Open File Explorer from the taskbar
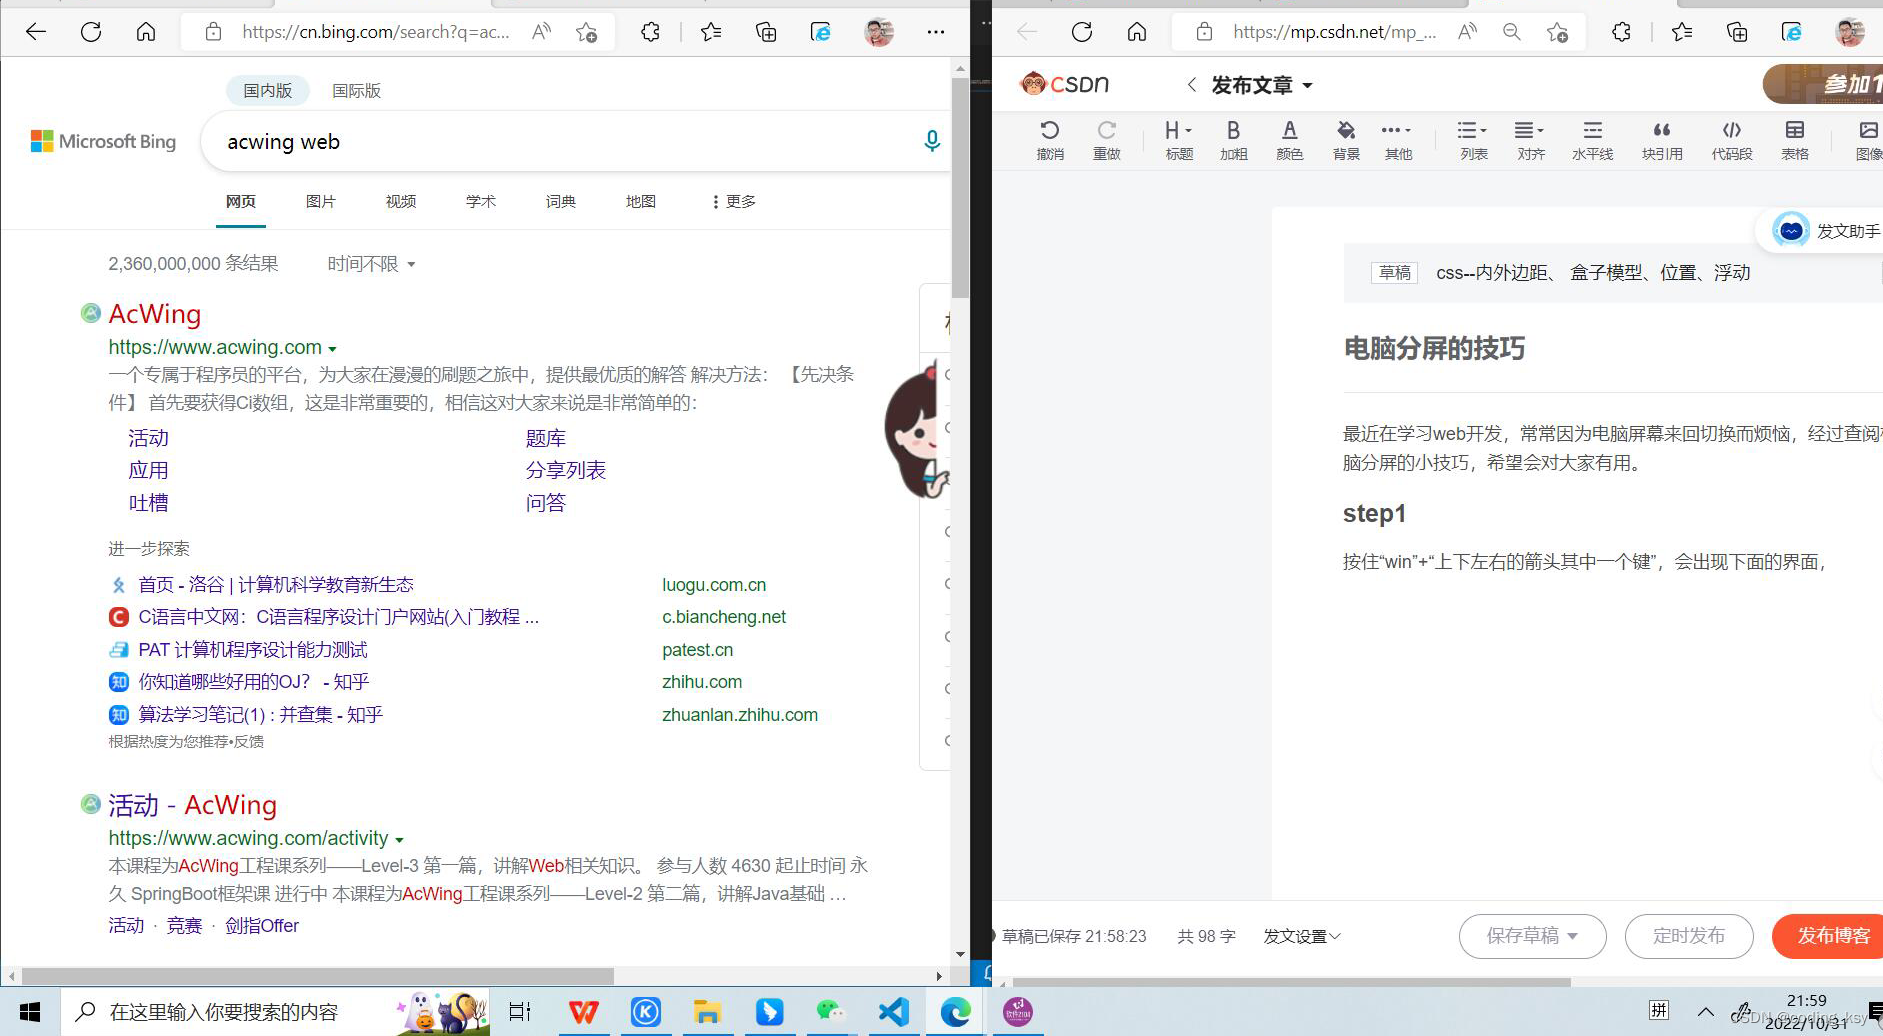 click(x=707, y=1012)
